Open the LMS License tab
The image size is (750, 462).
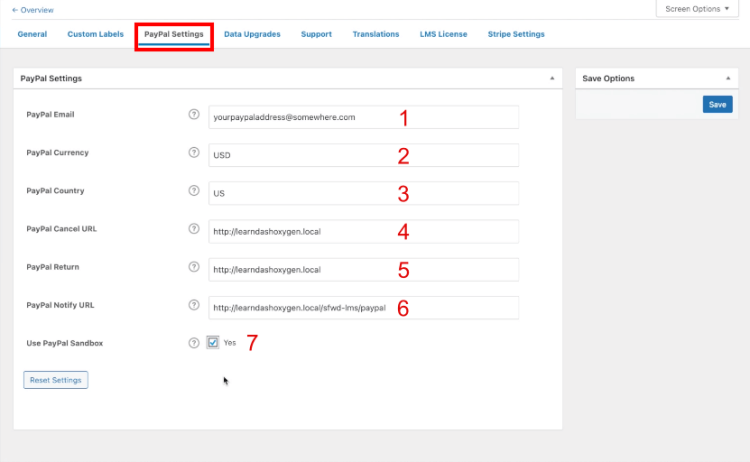point(443,34)
